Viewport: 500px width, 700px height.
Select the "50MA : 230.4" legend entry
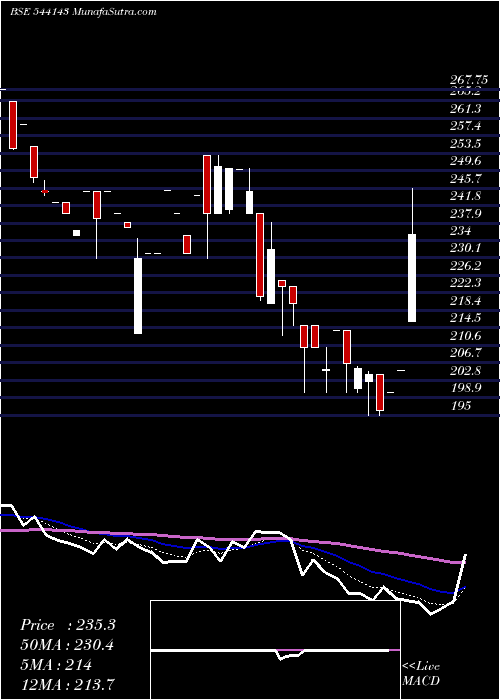point(67,645)
